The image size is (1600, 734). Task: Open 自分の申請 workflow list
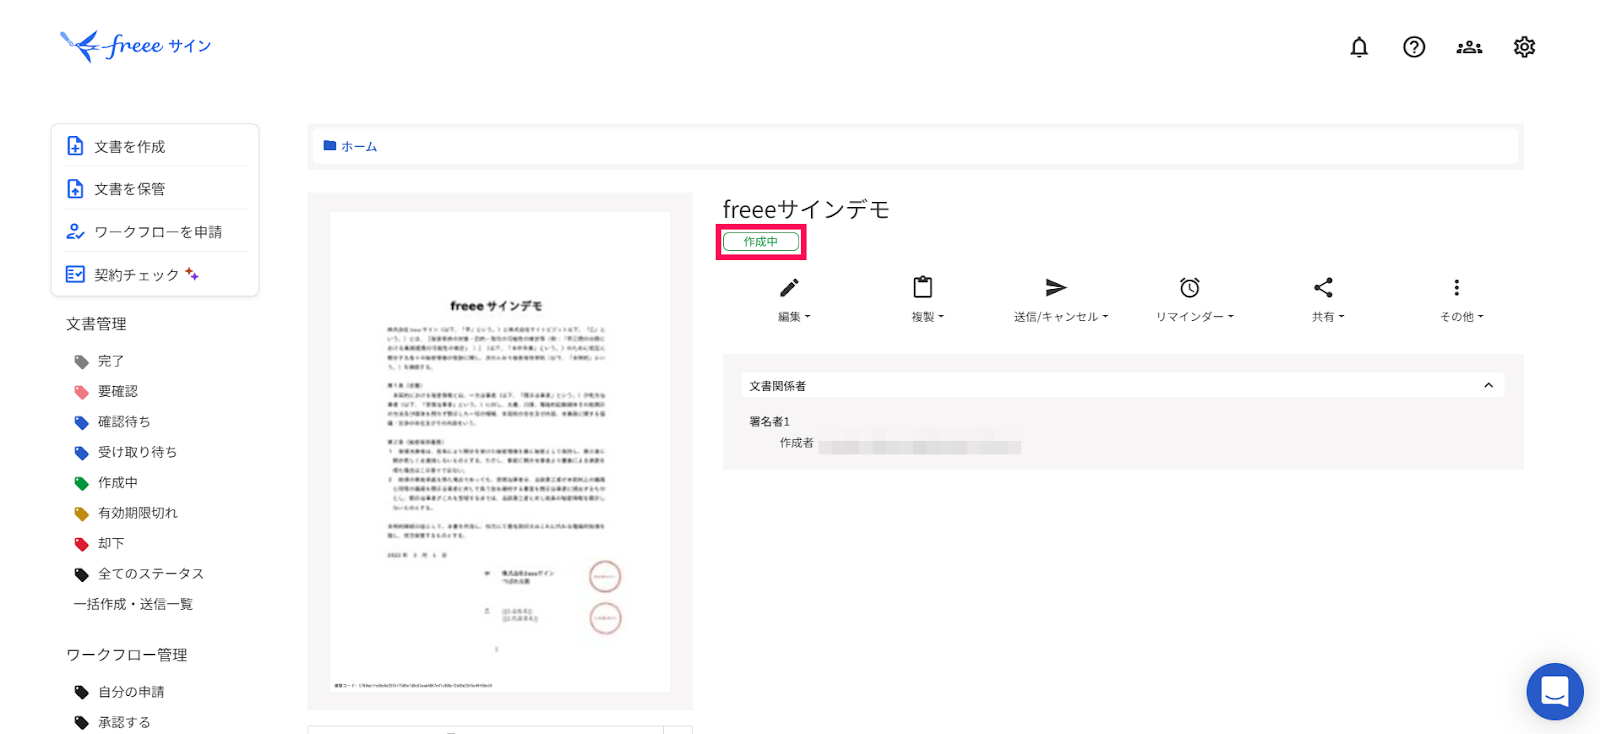(x=131, y=692)
